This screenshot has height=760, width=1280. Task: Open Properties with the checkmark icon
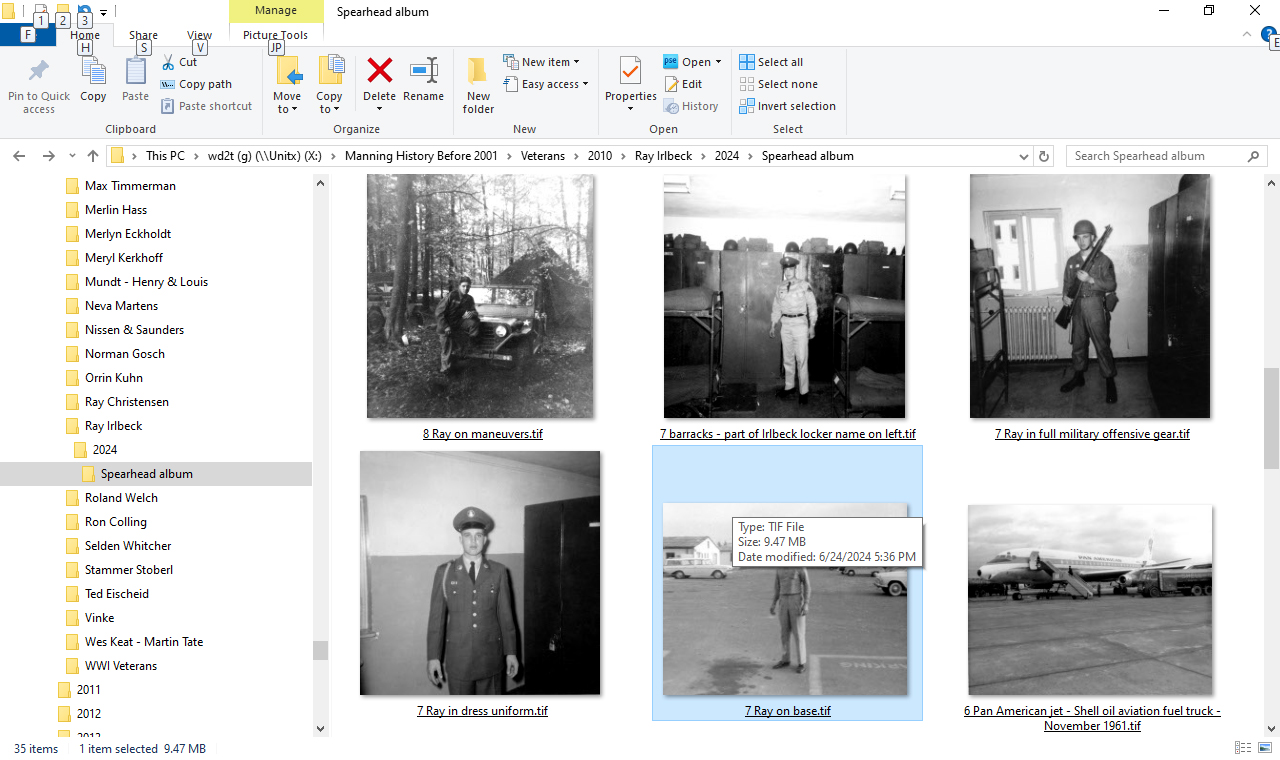[630, 72]
